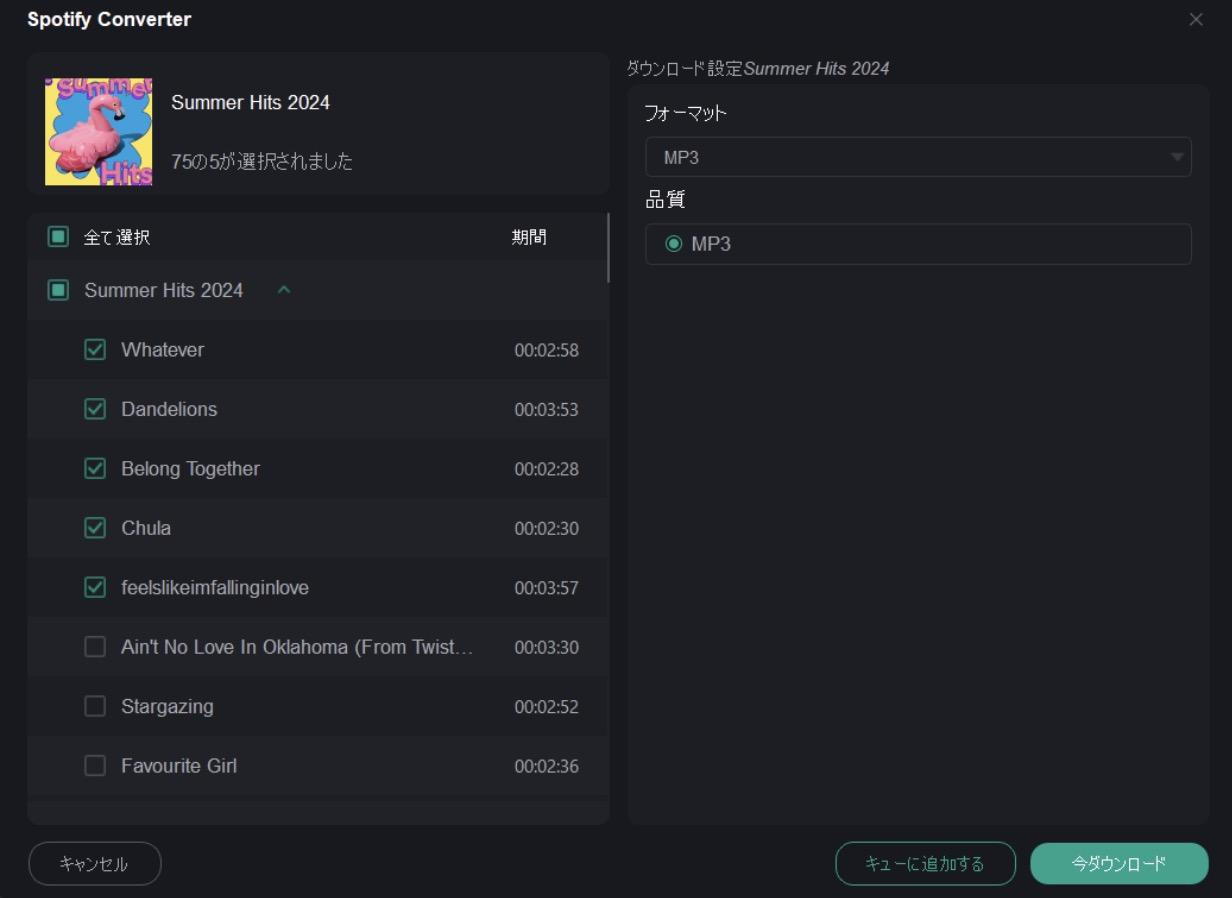This screenshot has height=898, width=1232.
Task: Click duration 00:03:53 of Dandelions
Action: pos(546,410)
